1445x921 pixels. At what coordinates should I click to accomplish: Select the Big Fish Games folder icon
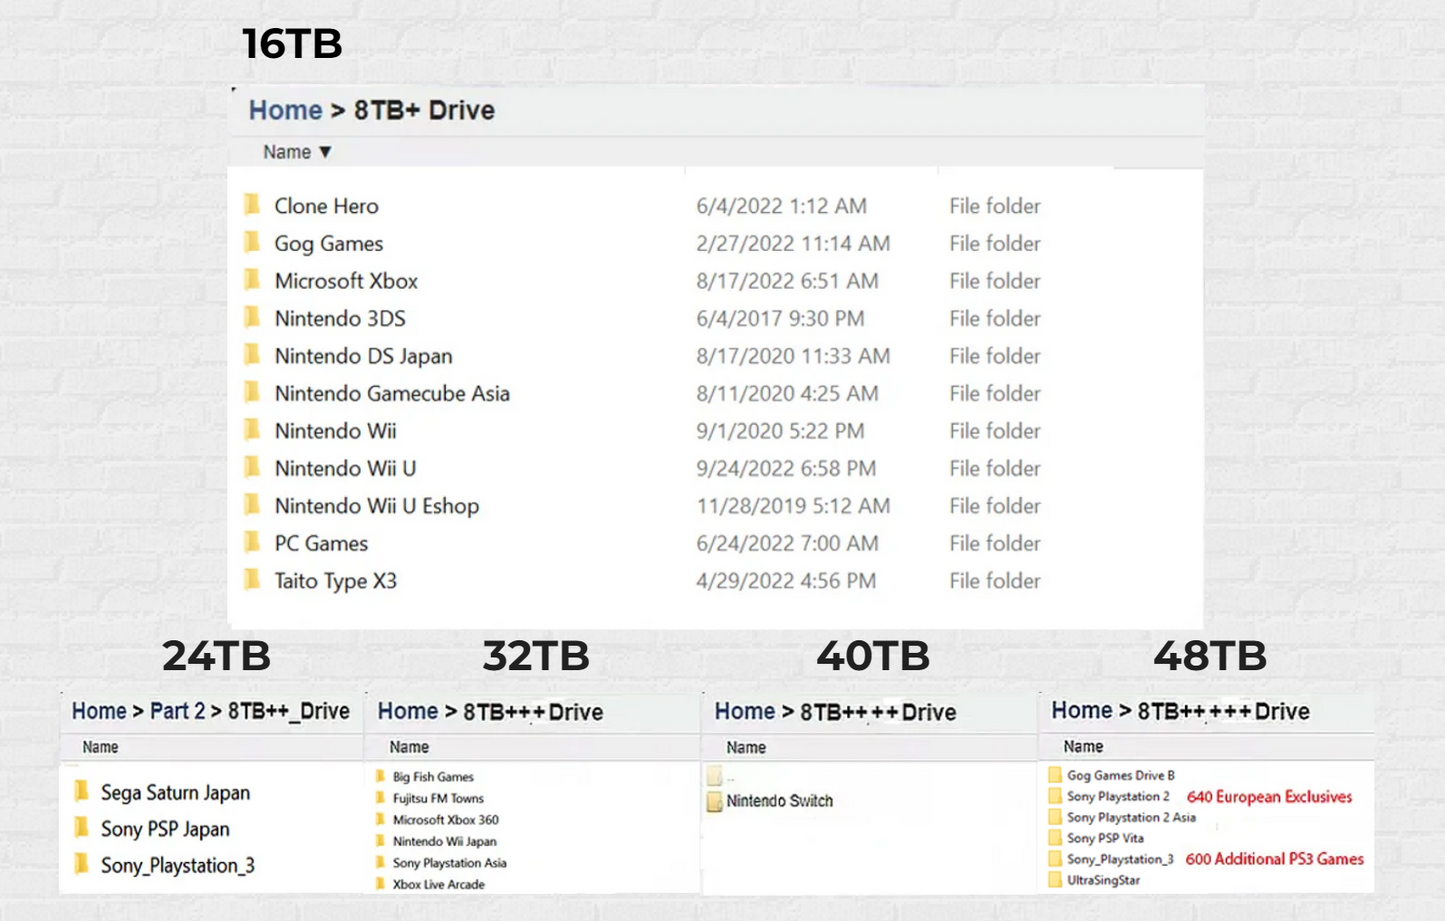click(x=380, y=776)
